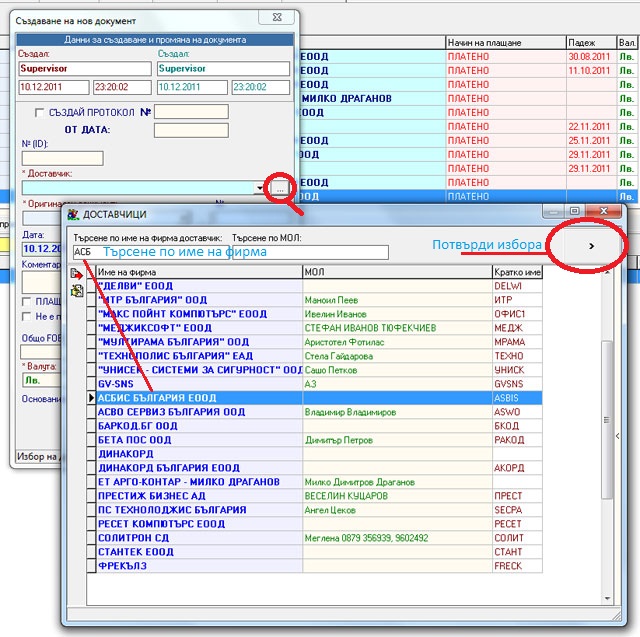Click the protocol № input field
Viewport: 640px width, 637px height.
click(x=191, y=112)
